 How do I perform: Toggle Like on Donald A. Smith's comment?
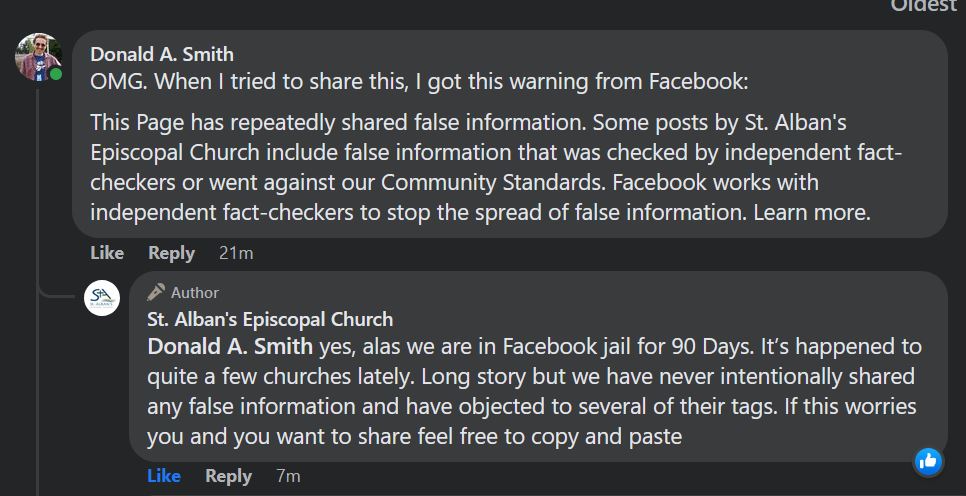click(x=107, y=253)
